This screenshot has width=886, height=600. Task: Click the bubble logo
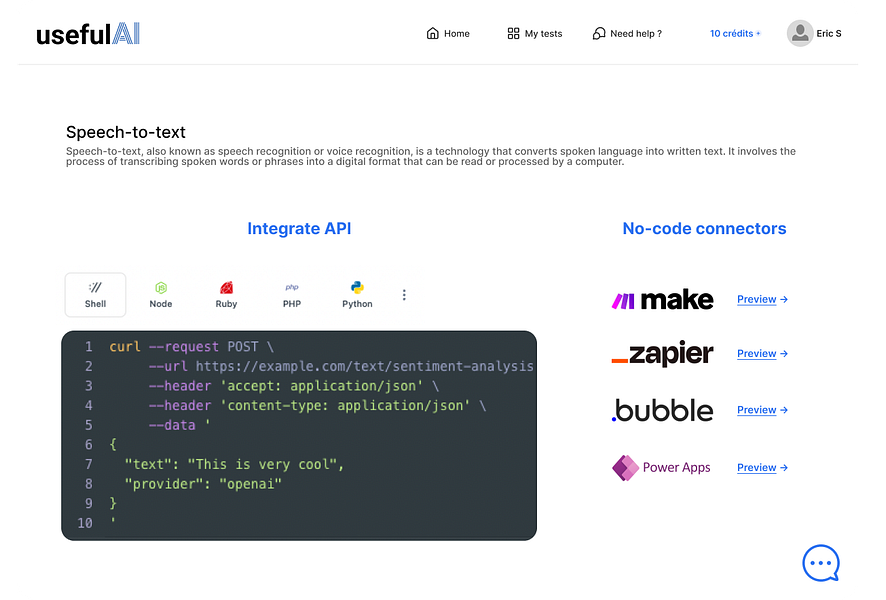(662, 410)
